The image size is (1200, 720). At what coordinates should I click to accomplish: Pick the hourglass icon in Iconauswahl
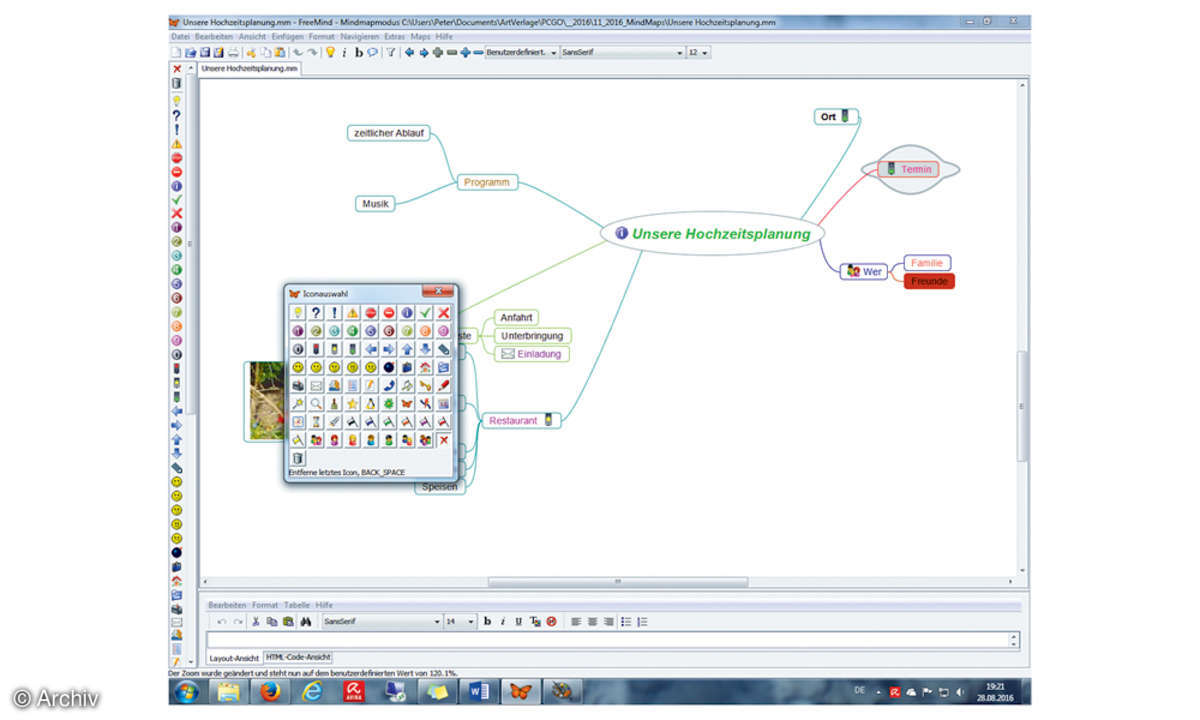coord(316,421)
